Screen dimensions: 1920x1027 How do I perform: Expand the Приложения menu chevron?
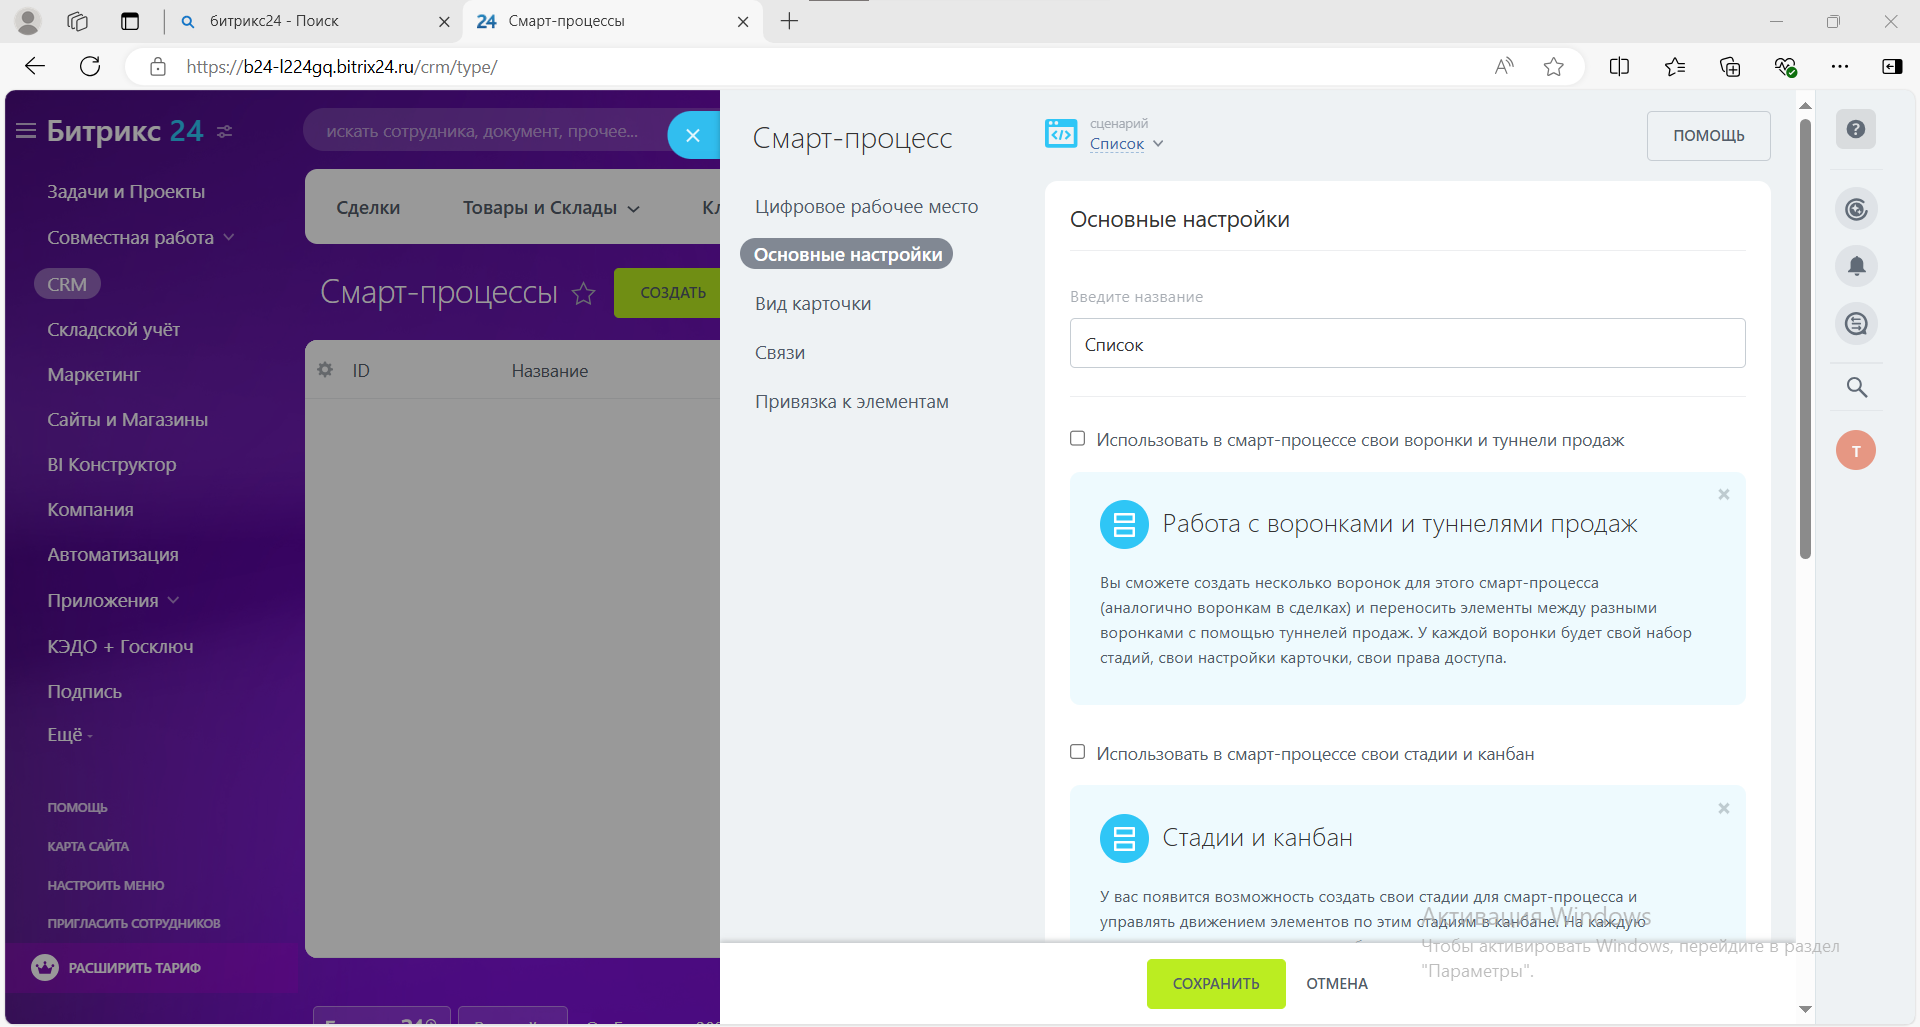click(x=173, y=600)
